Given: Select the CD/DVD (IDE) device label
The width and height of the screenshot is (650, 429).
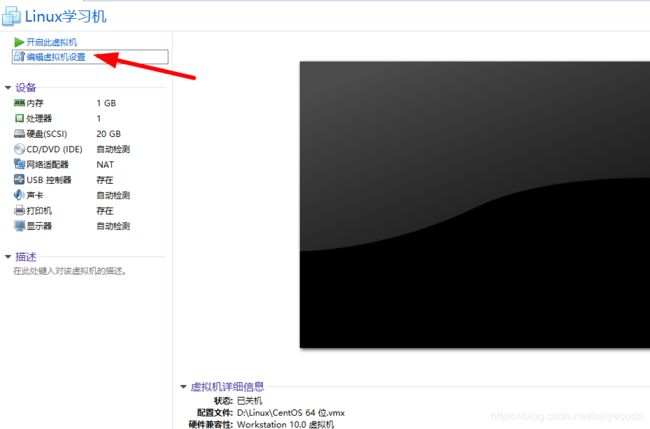Looking at the screenshot, I should tap(54, 149).
